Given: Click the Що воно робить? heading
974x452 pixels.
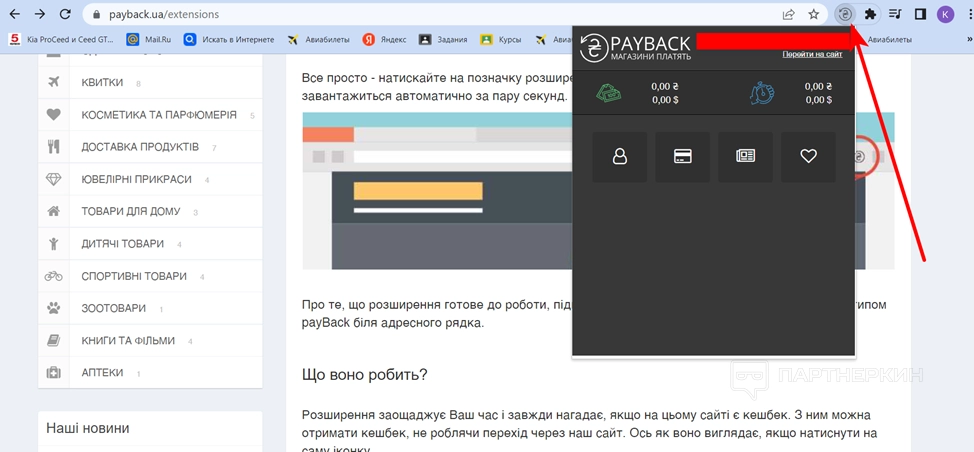Looking at the screenshot, I should pyautogui.click(x=365, y=376).
